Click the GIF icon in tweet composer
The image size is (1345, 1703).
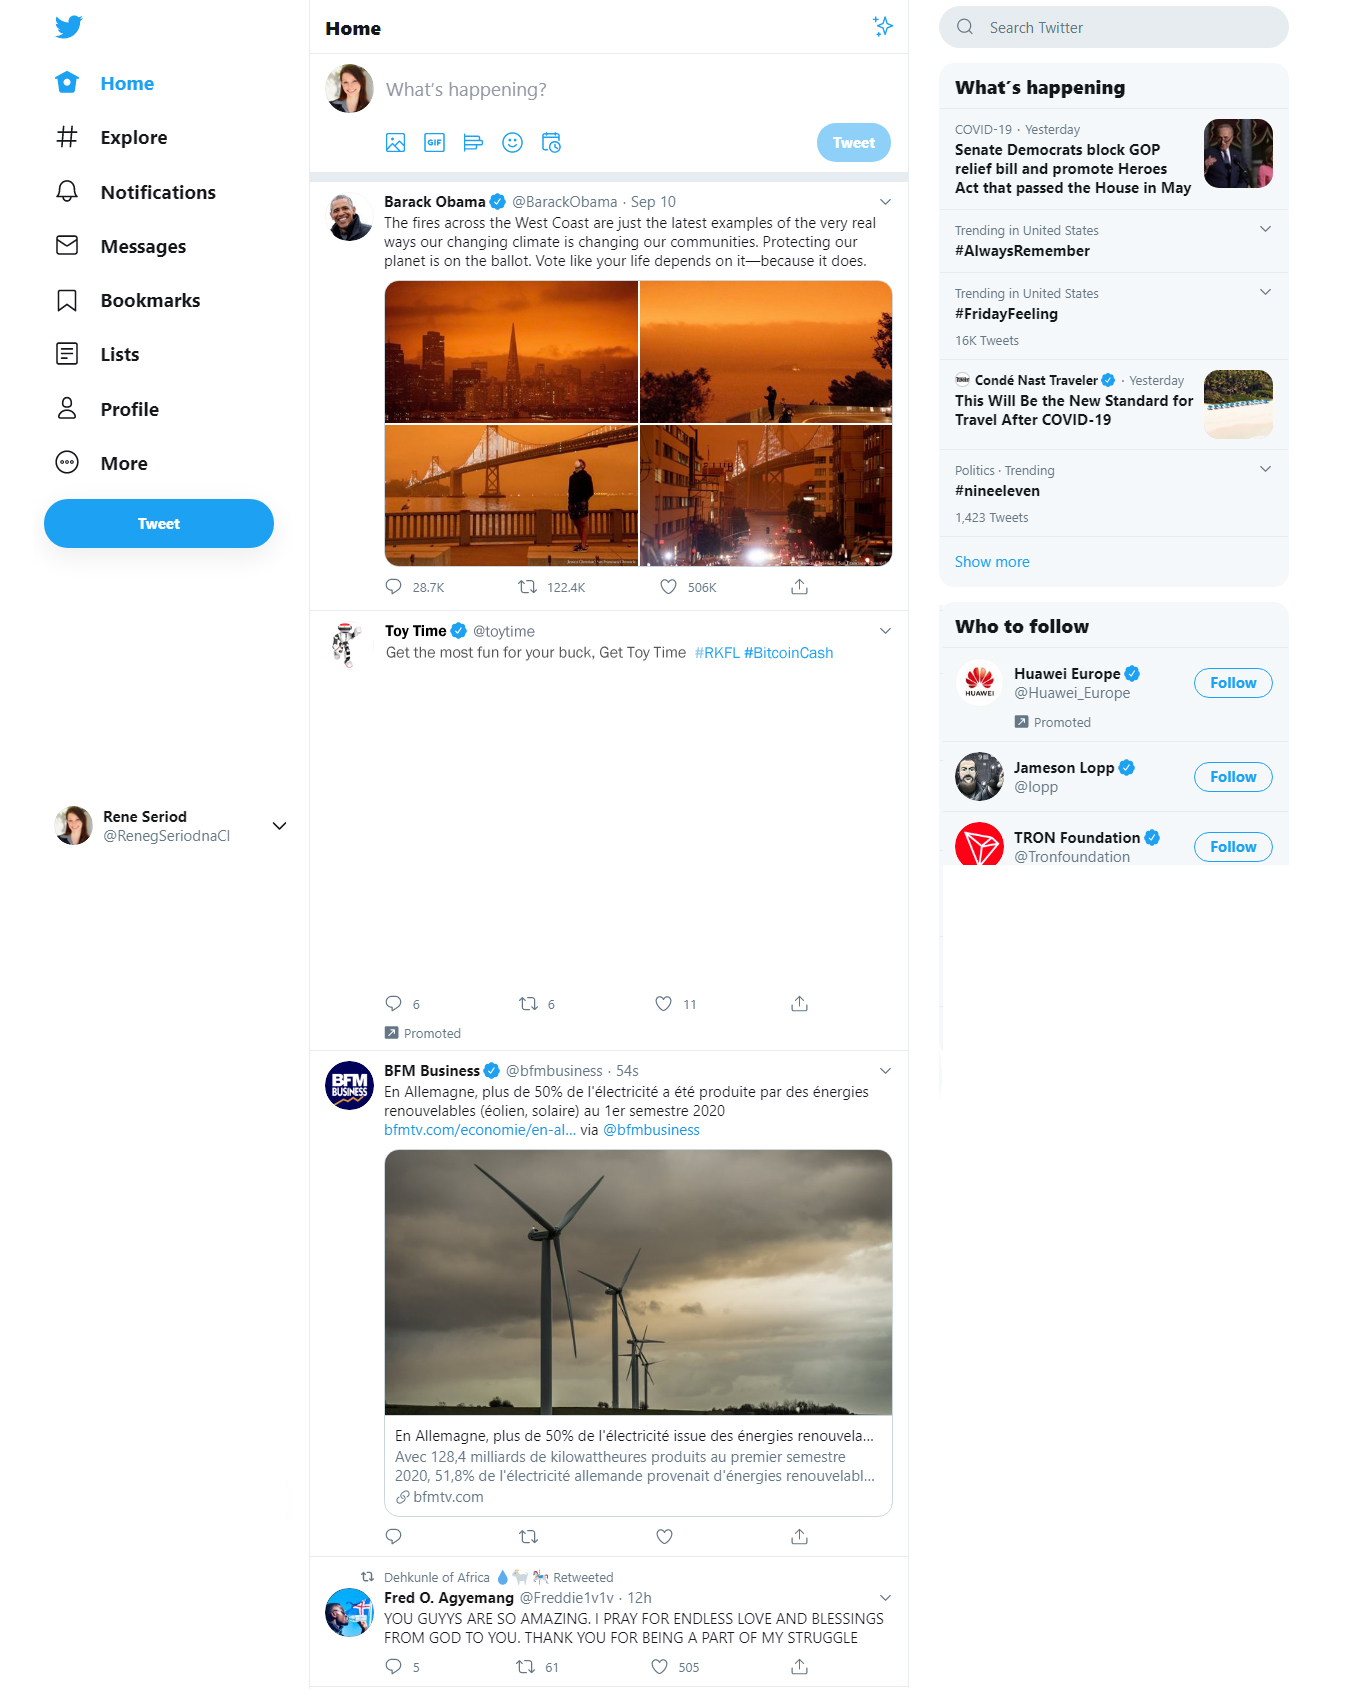pos(434,143)
